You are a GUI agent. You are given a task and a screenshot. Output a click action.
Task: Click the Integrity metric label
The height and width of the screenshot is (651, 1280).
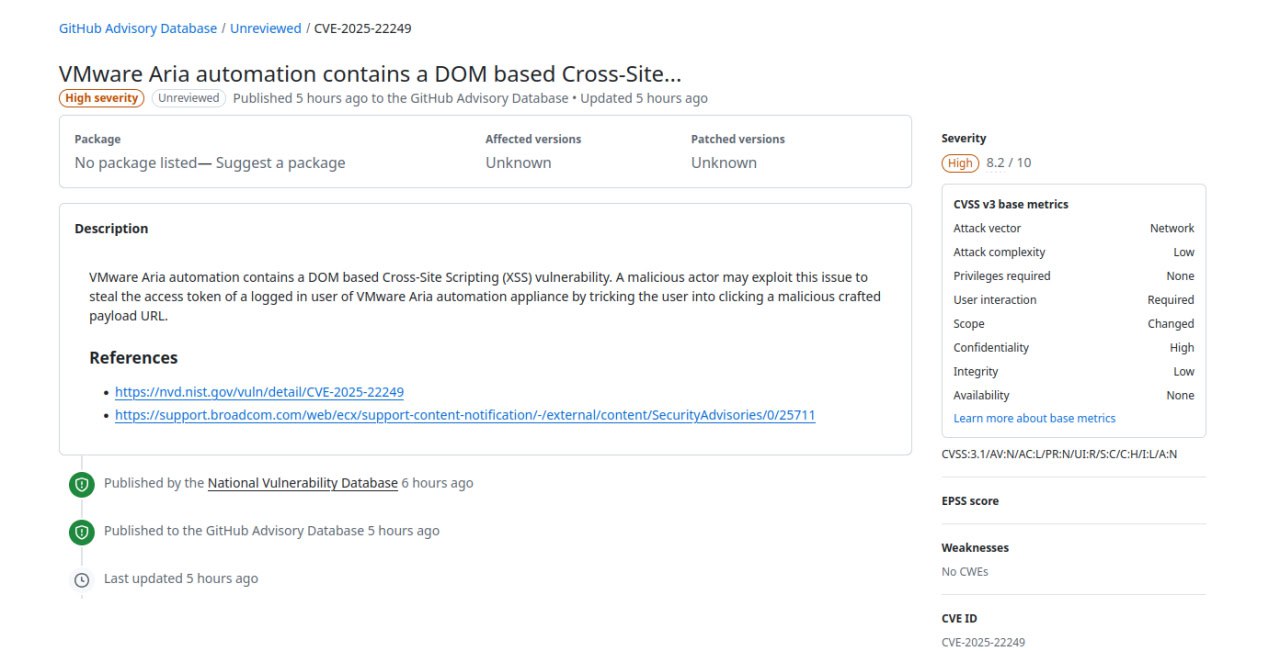pyautogui.click(x=976, y=372)
